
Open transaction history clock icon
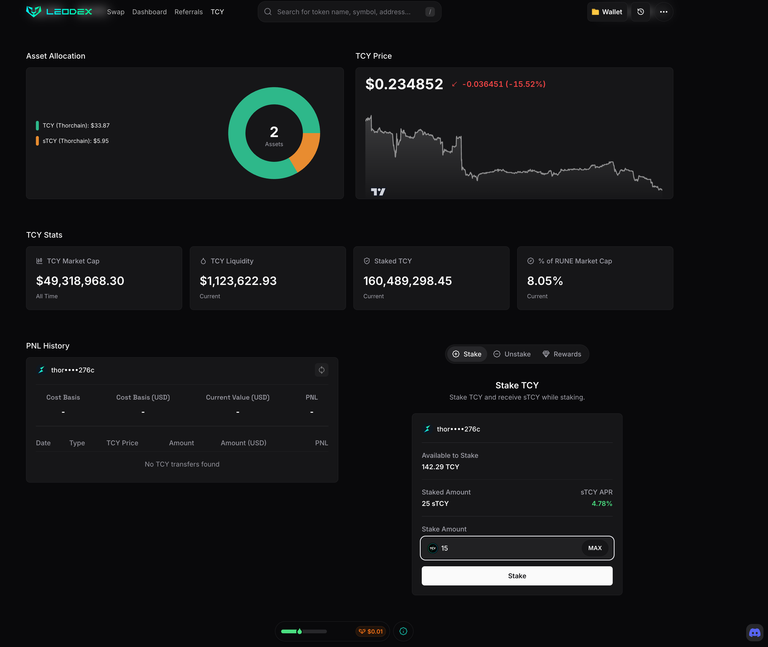tap(641, 12)
